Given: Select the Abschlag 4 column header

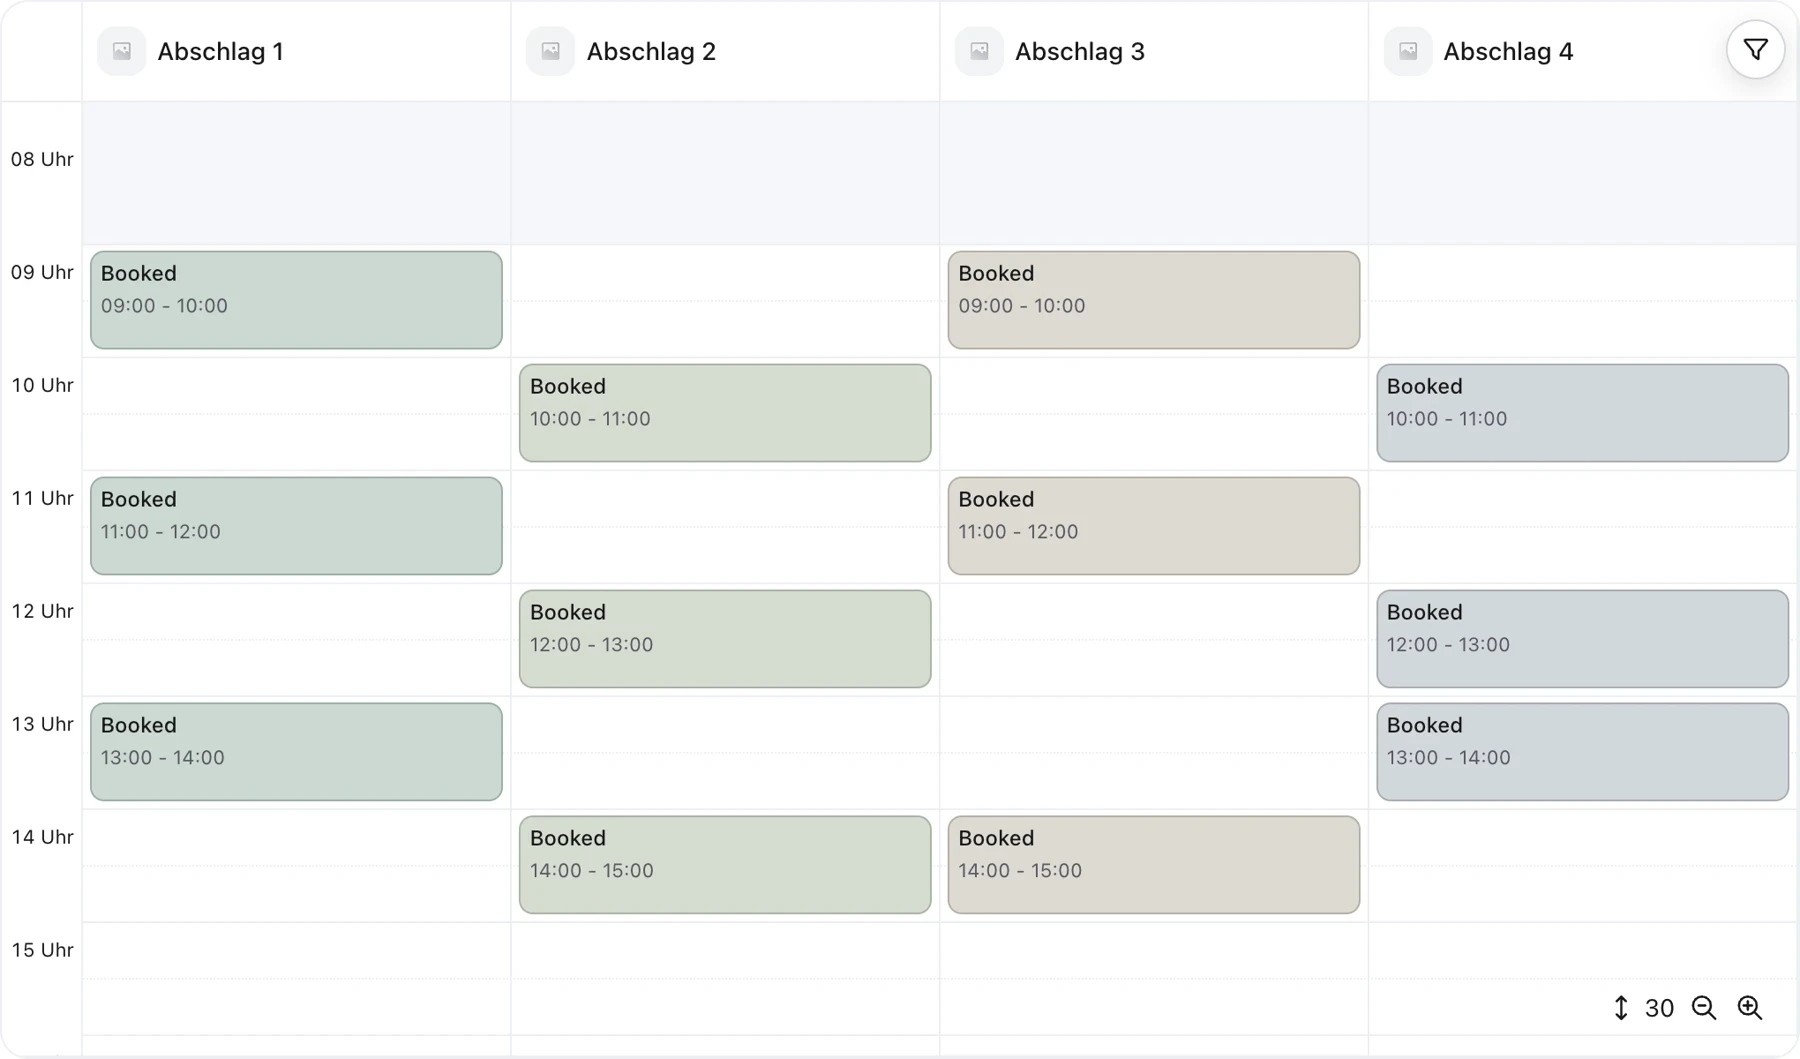Looking at the screenshot, I should click(1583, 51).
